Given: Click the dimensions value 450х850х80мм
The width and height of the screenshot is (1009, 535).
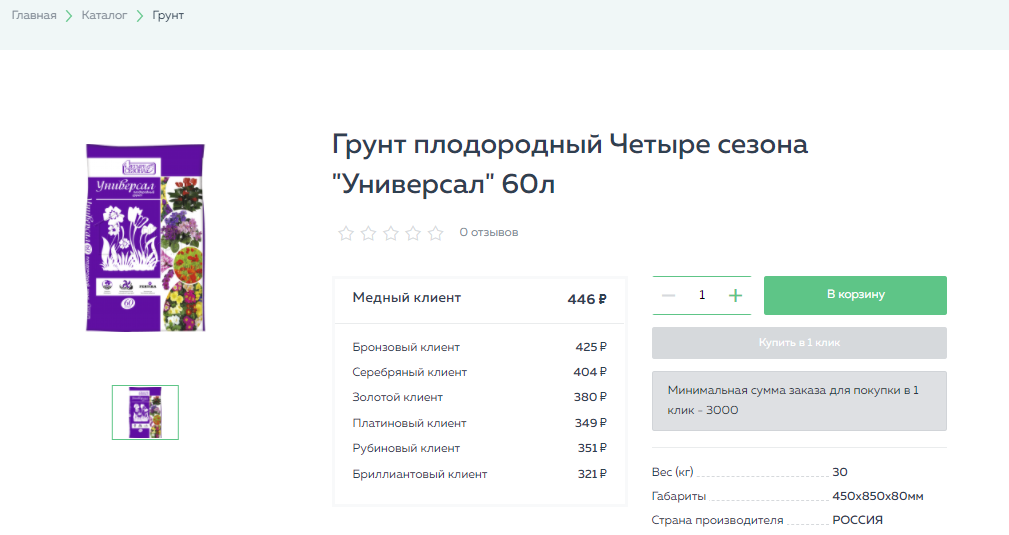Looking at the screenshot, I should (878, 496).
